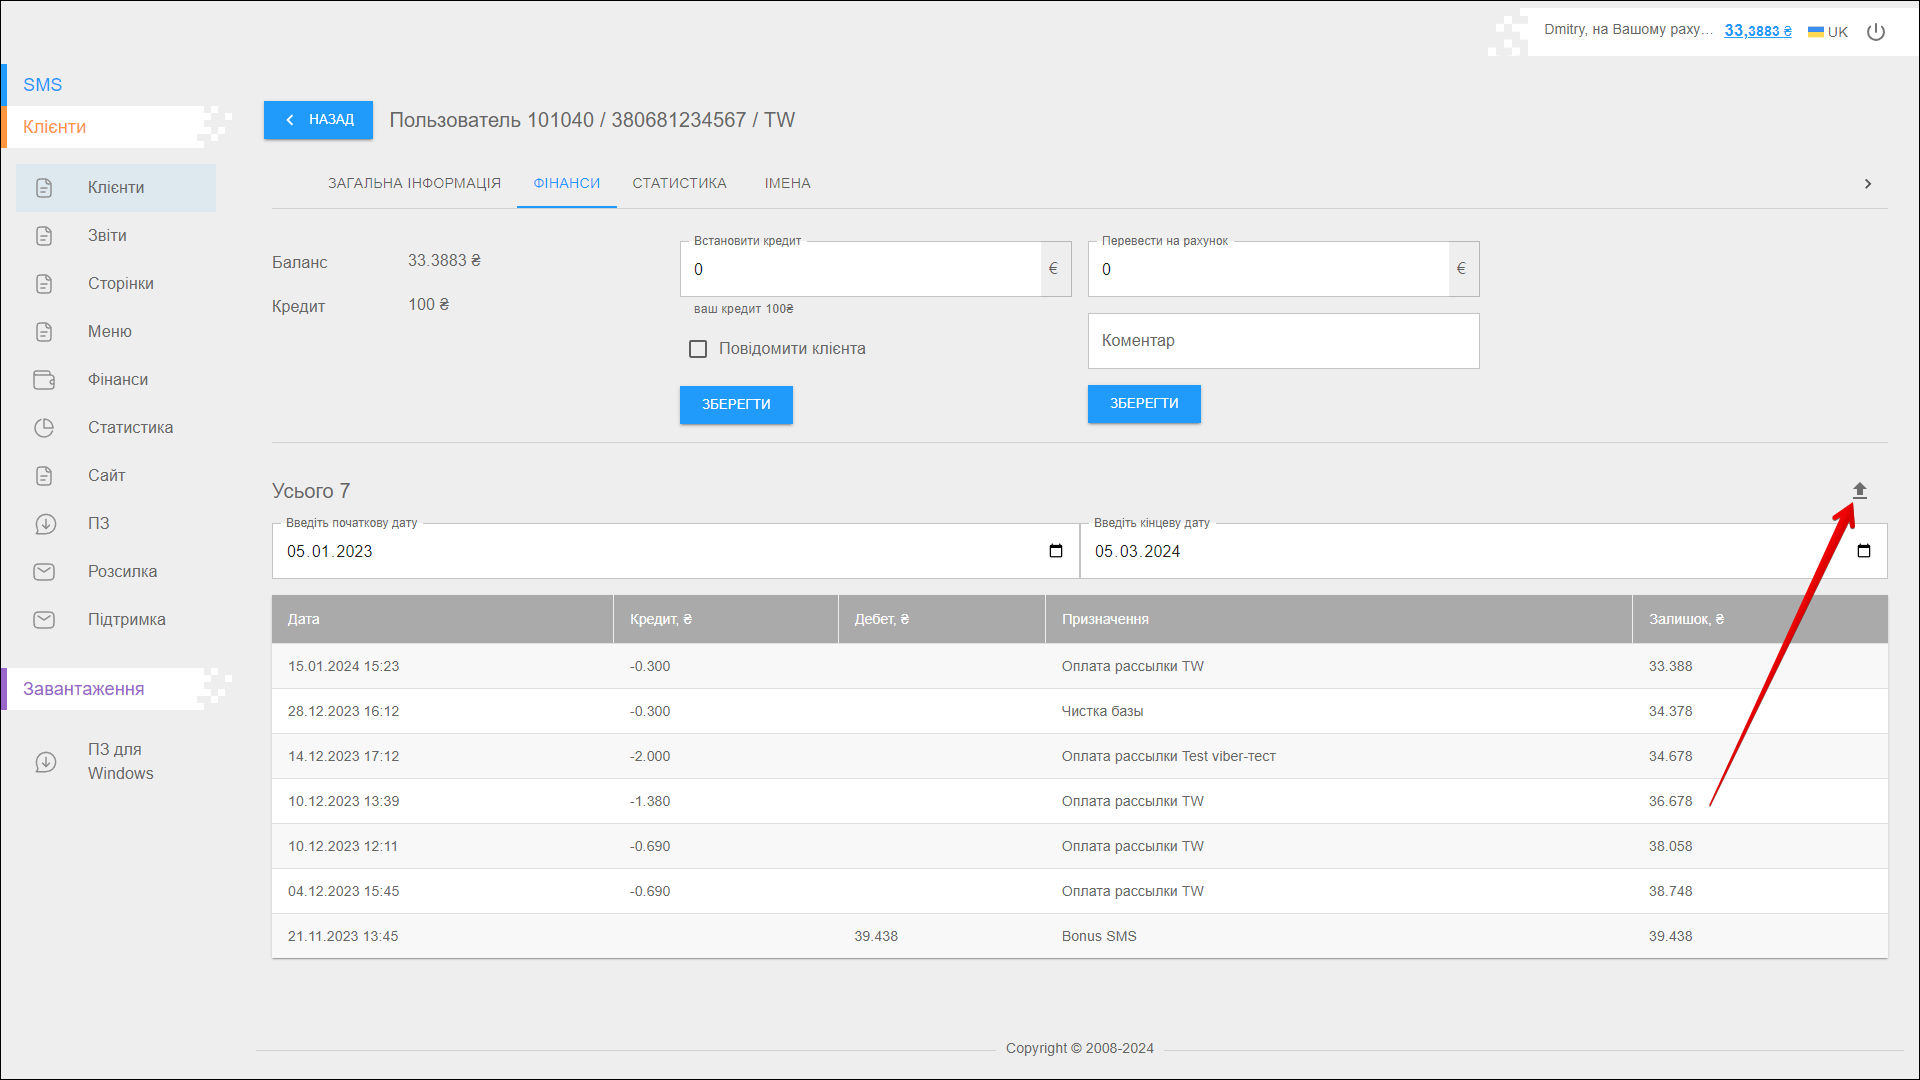Screen dimensions: 1920x1080
Task: Open Статистика pie chart sidebar item
Action: (45, 428)
